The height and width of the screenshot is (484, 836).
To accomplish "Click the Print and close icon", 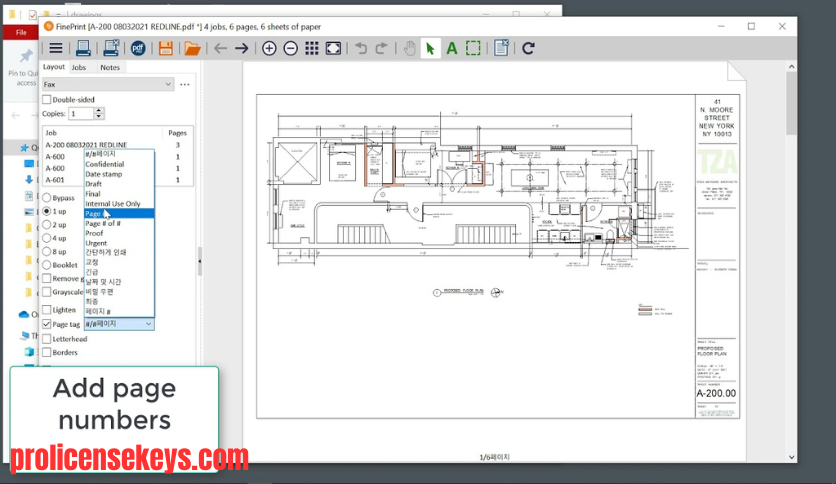I will (111, 49).
